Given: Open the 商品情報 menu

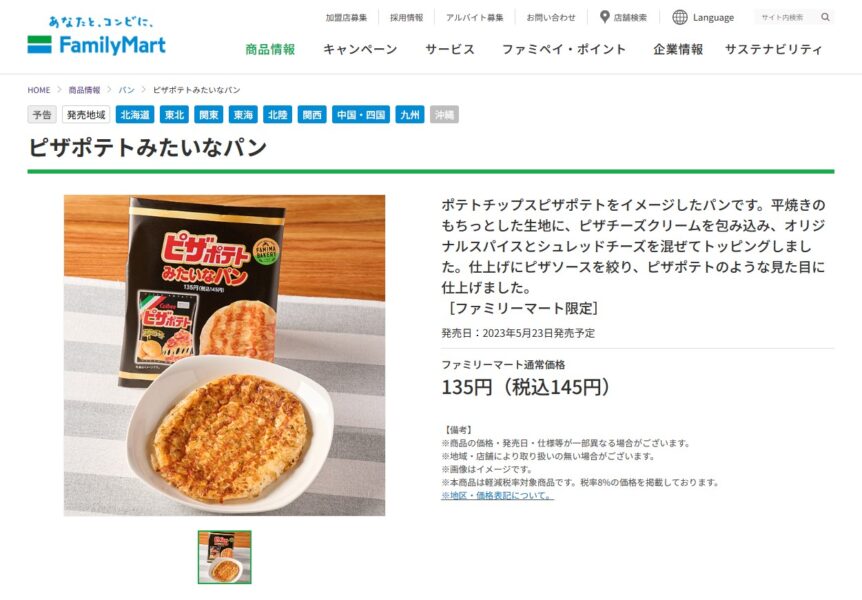Looking at the screenshot, I should click(270, 49).
